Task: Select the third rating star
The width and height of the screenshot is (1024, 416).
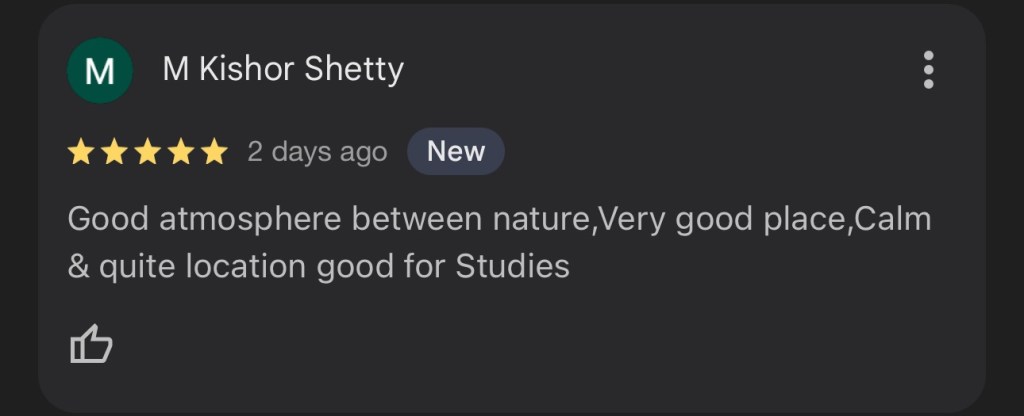Action: (x=148, y=152)
